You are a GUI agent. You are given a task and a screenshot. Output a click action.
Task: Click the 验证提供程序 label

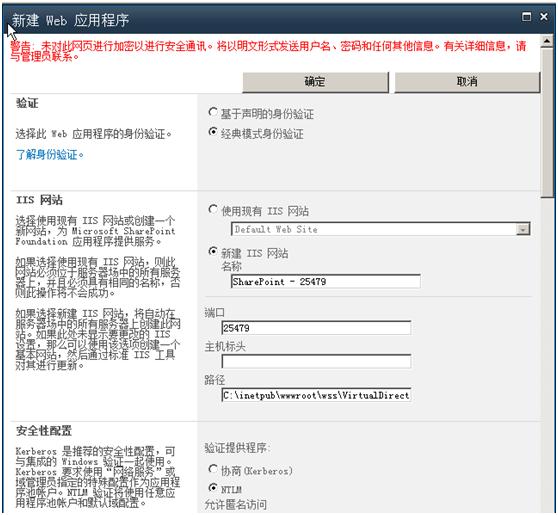coord(237,448)
